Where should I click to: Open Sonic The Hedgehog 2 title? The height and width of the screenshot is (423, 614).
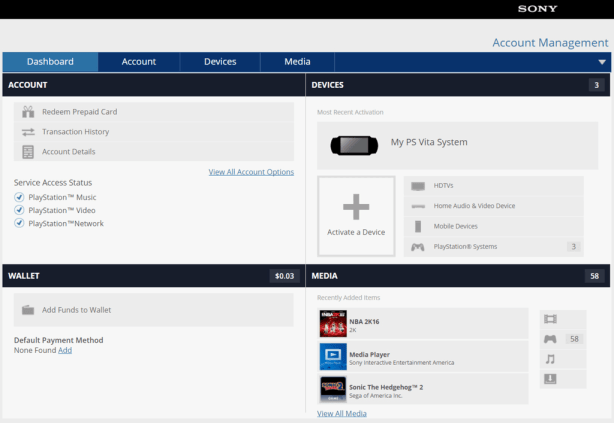pyautogui.click(x=386, y=387)
